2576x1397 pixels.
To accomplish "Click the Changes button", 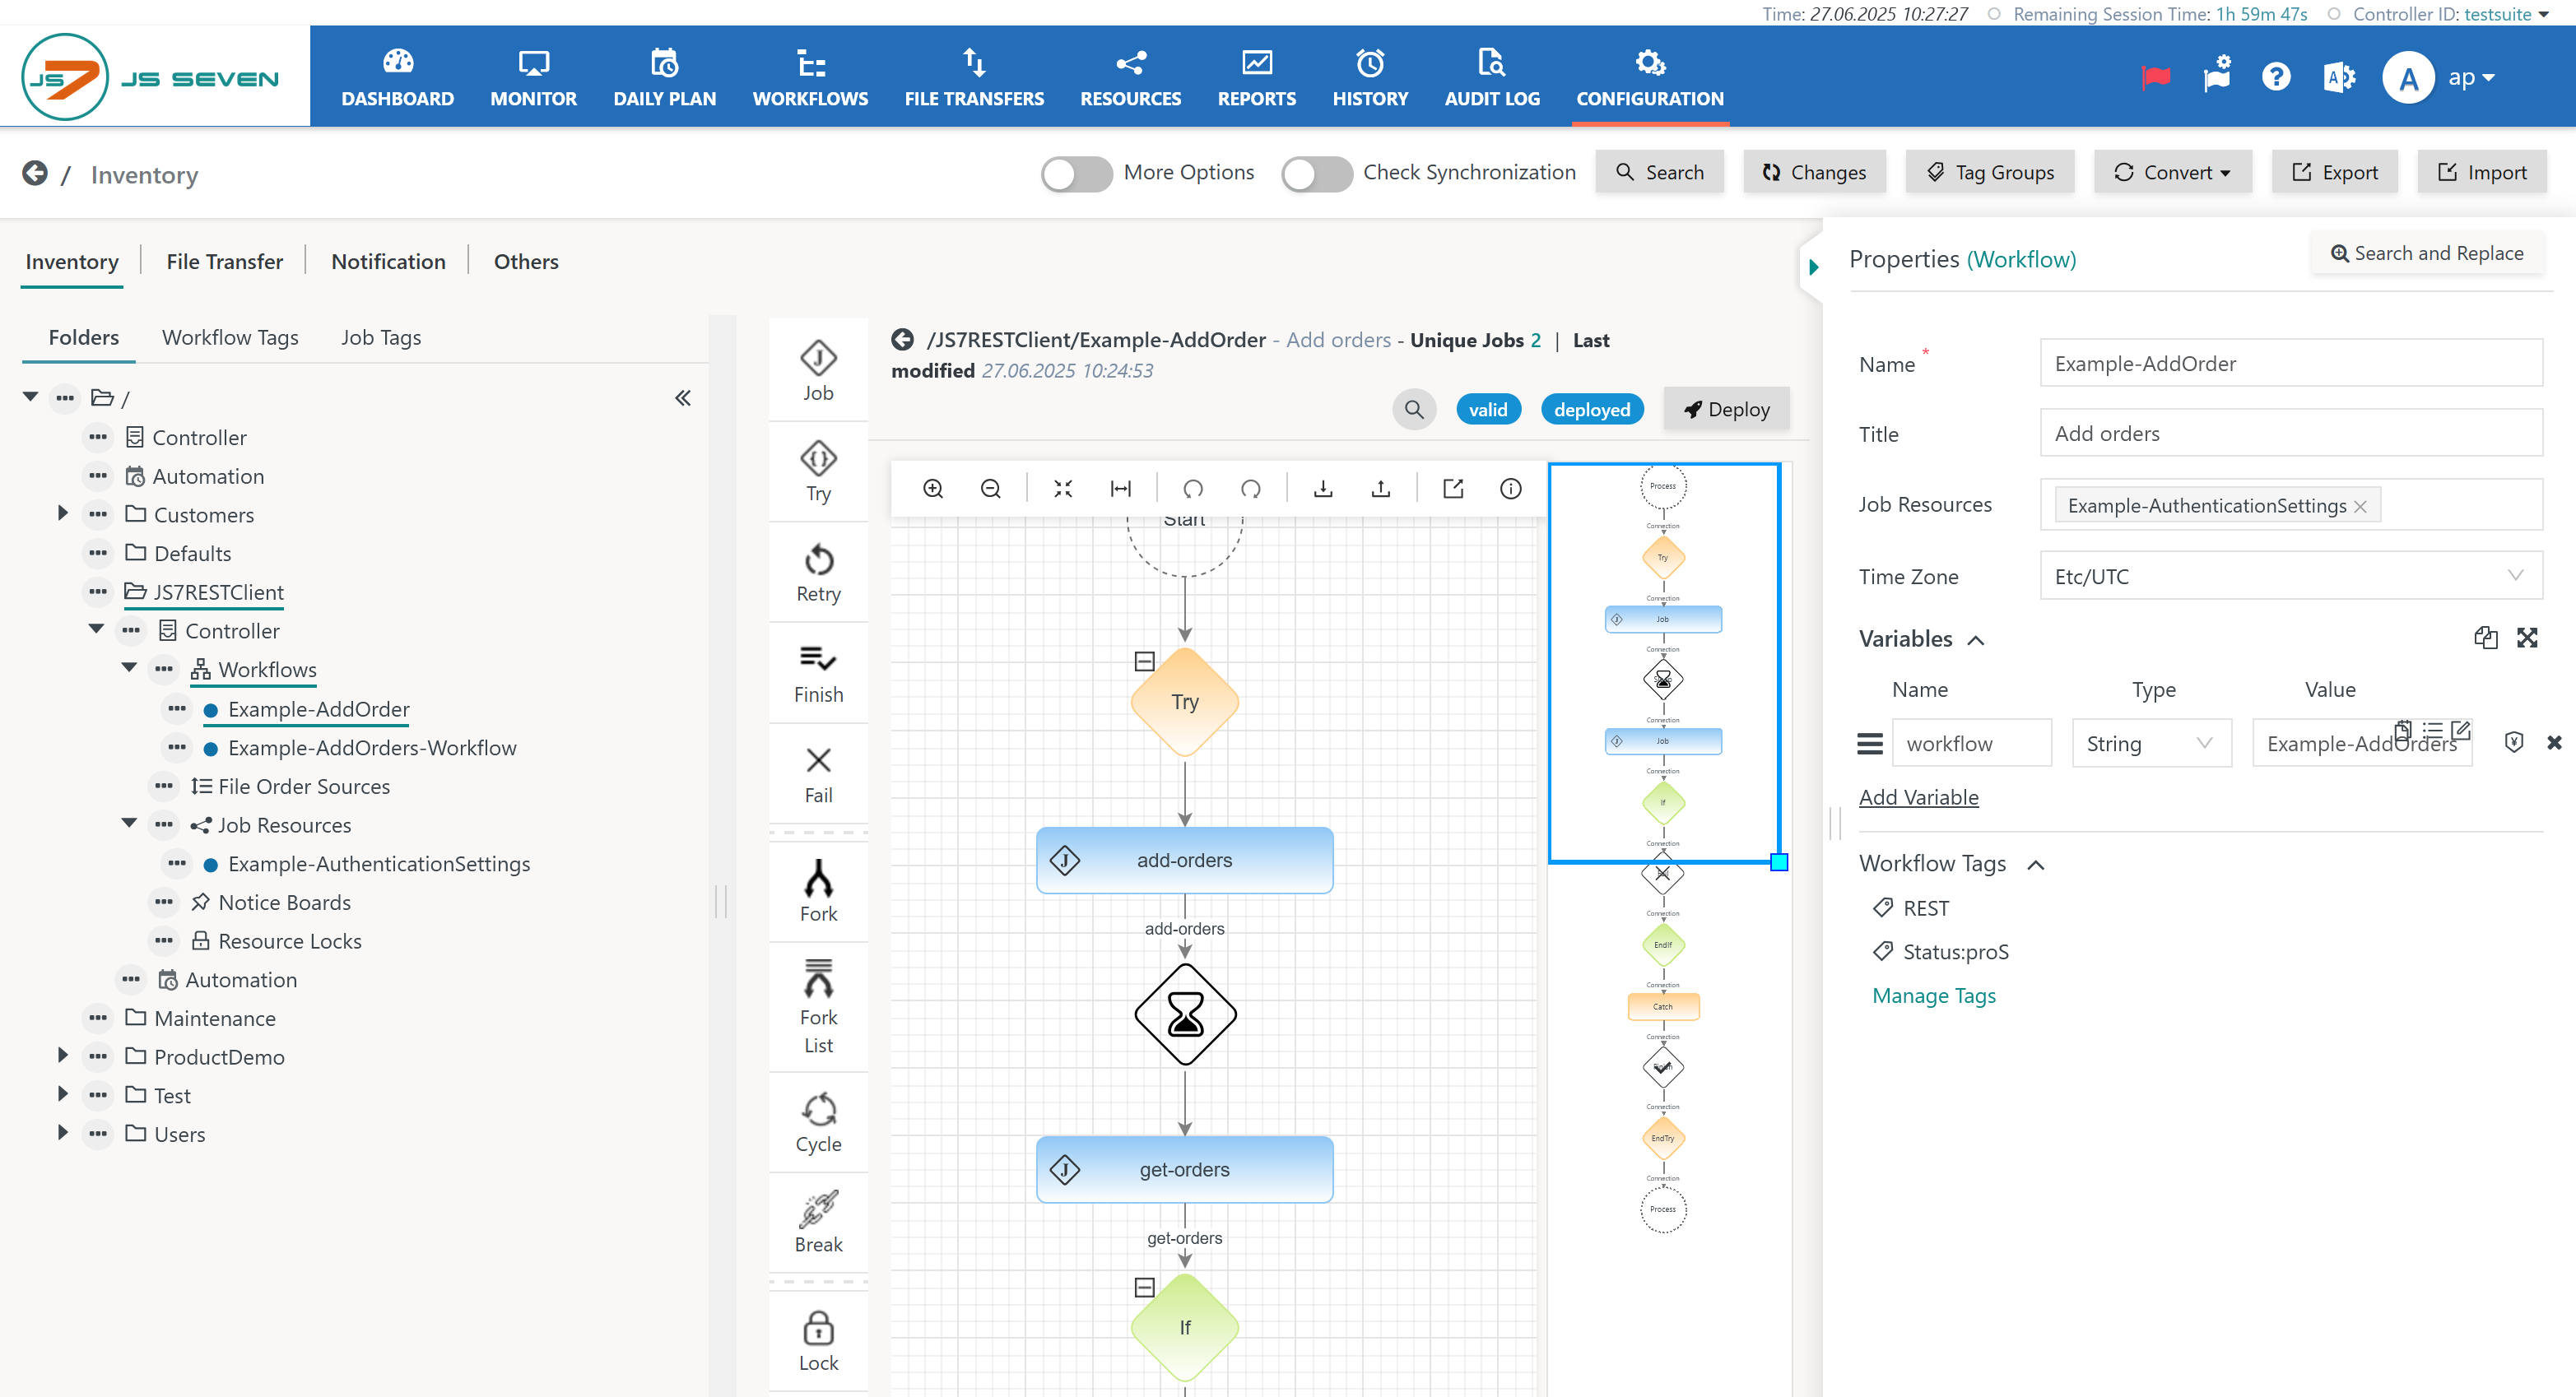I will click(1814, 172).
